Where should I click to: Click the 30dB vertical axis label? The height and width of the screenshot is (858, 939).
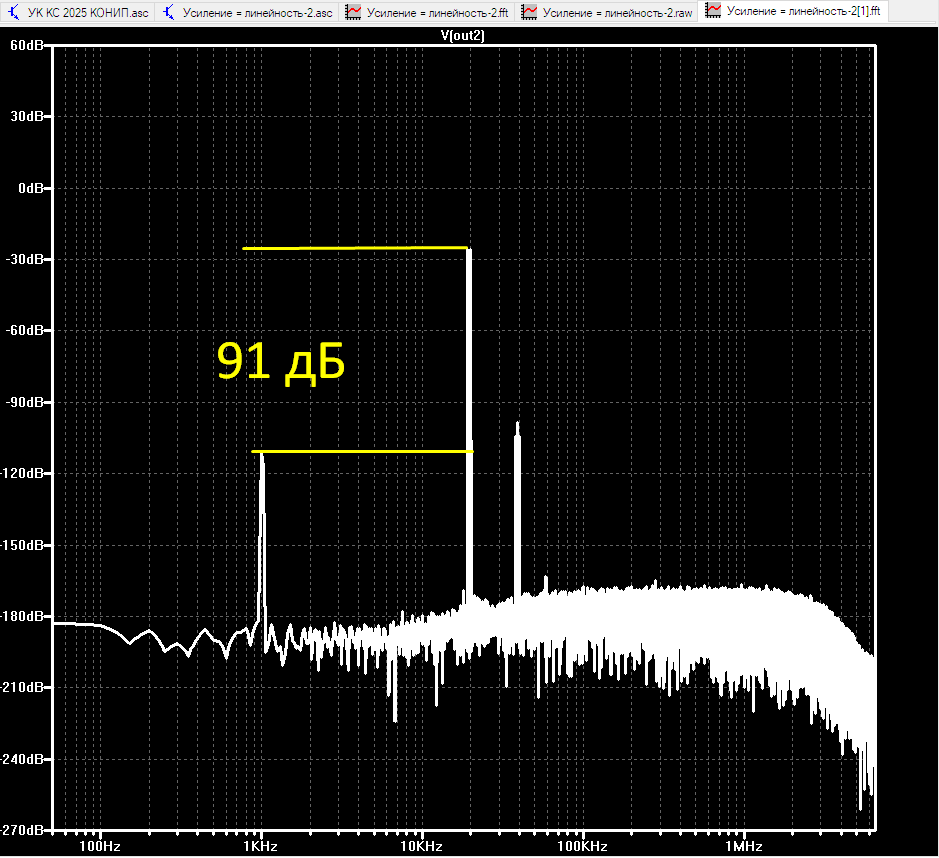point(26,116)
